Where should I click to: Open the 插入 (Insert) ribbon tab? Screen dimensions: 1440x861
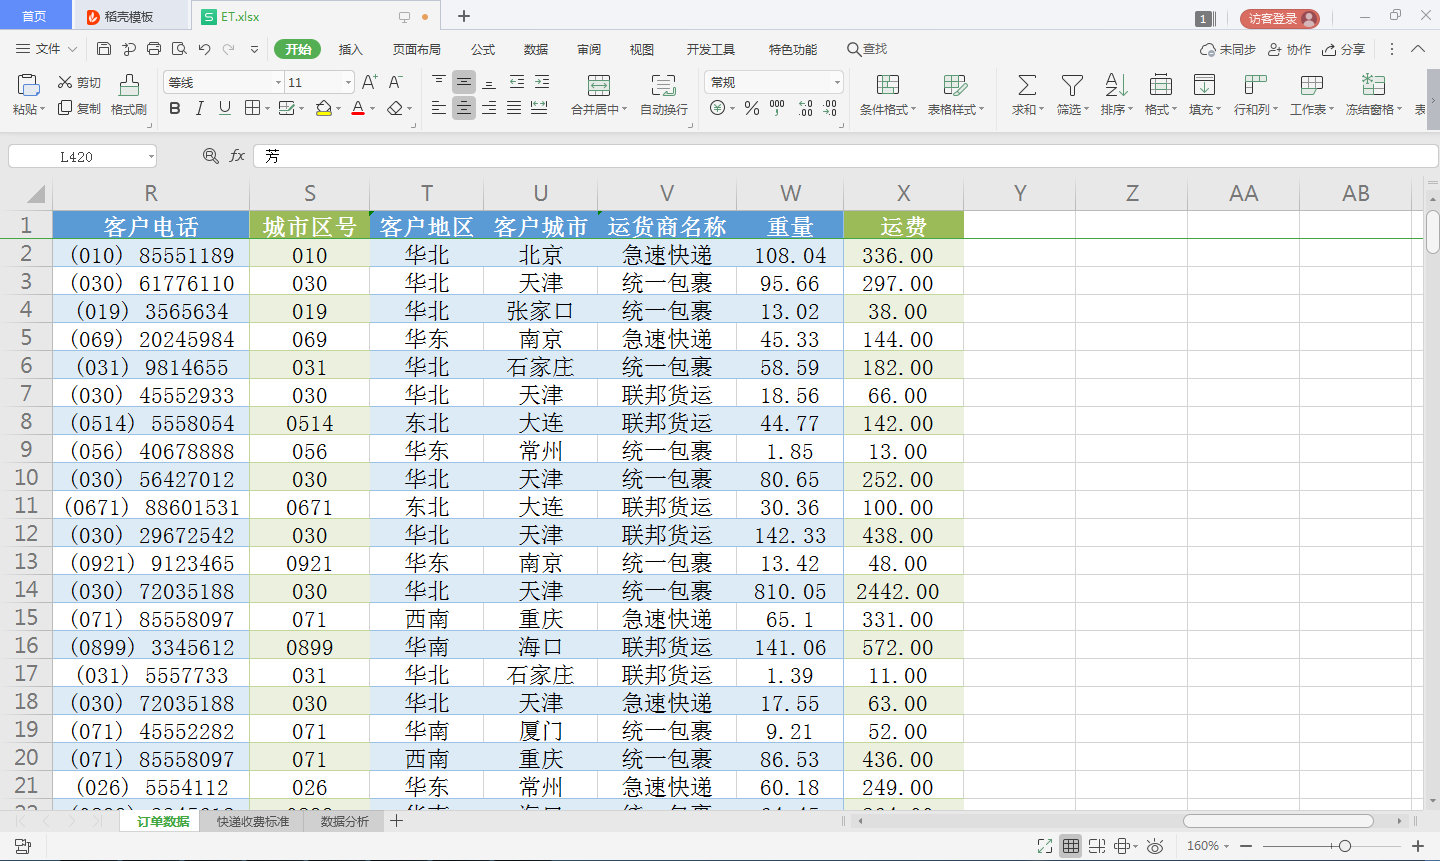(350, 49)
